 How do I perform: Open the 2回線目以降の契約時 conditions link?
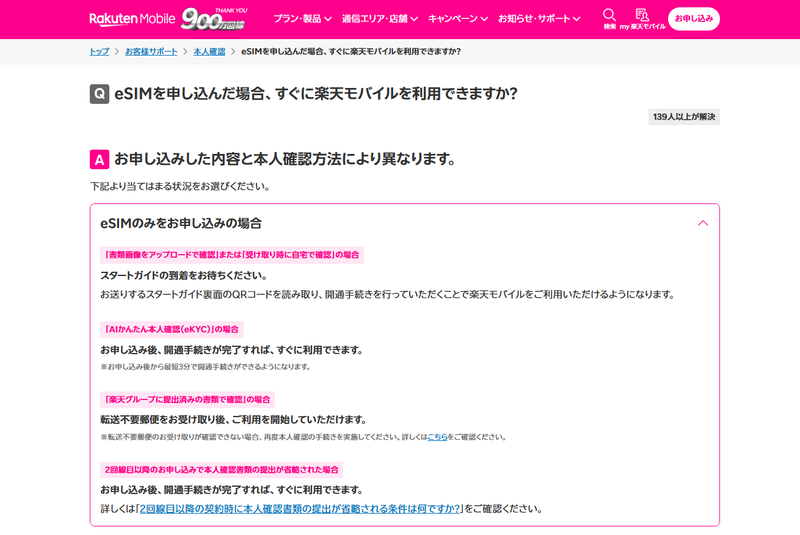[x=300, y=509]
